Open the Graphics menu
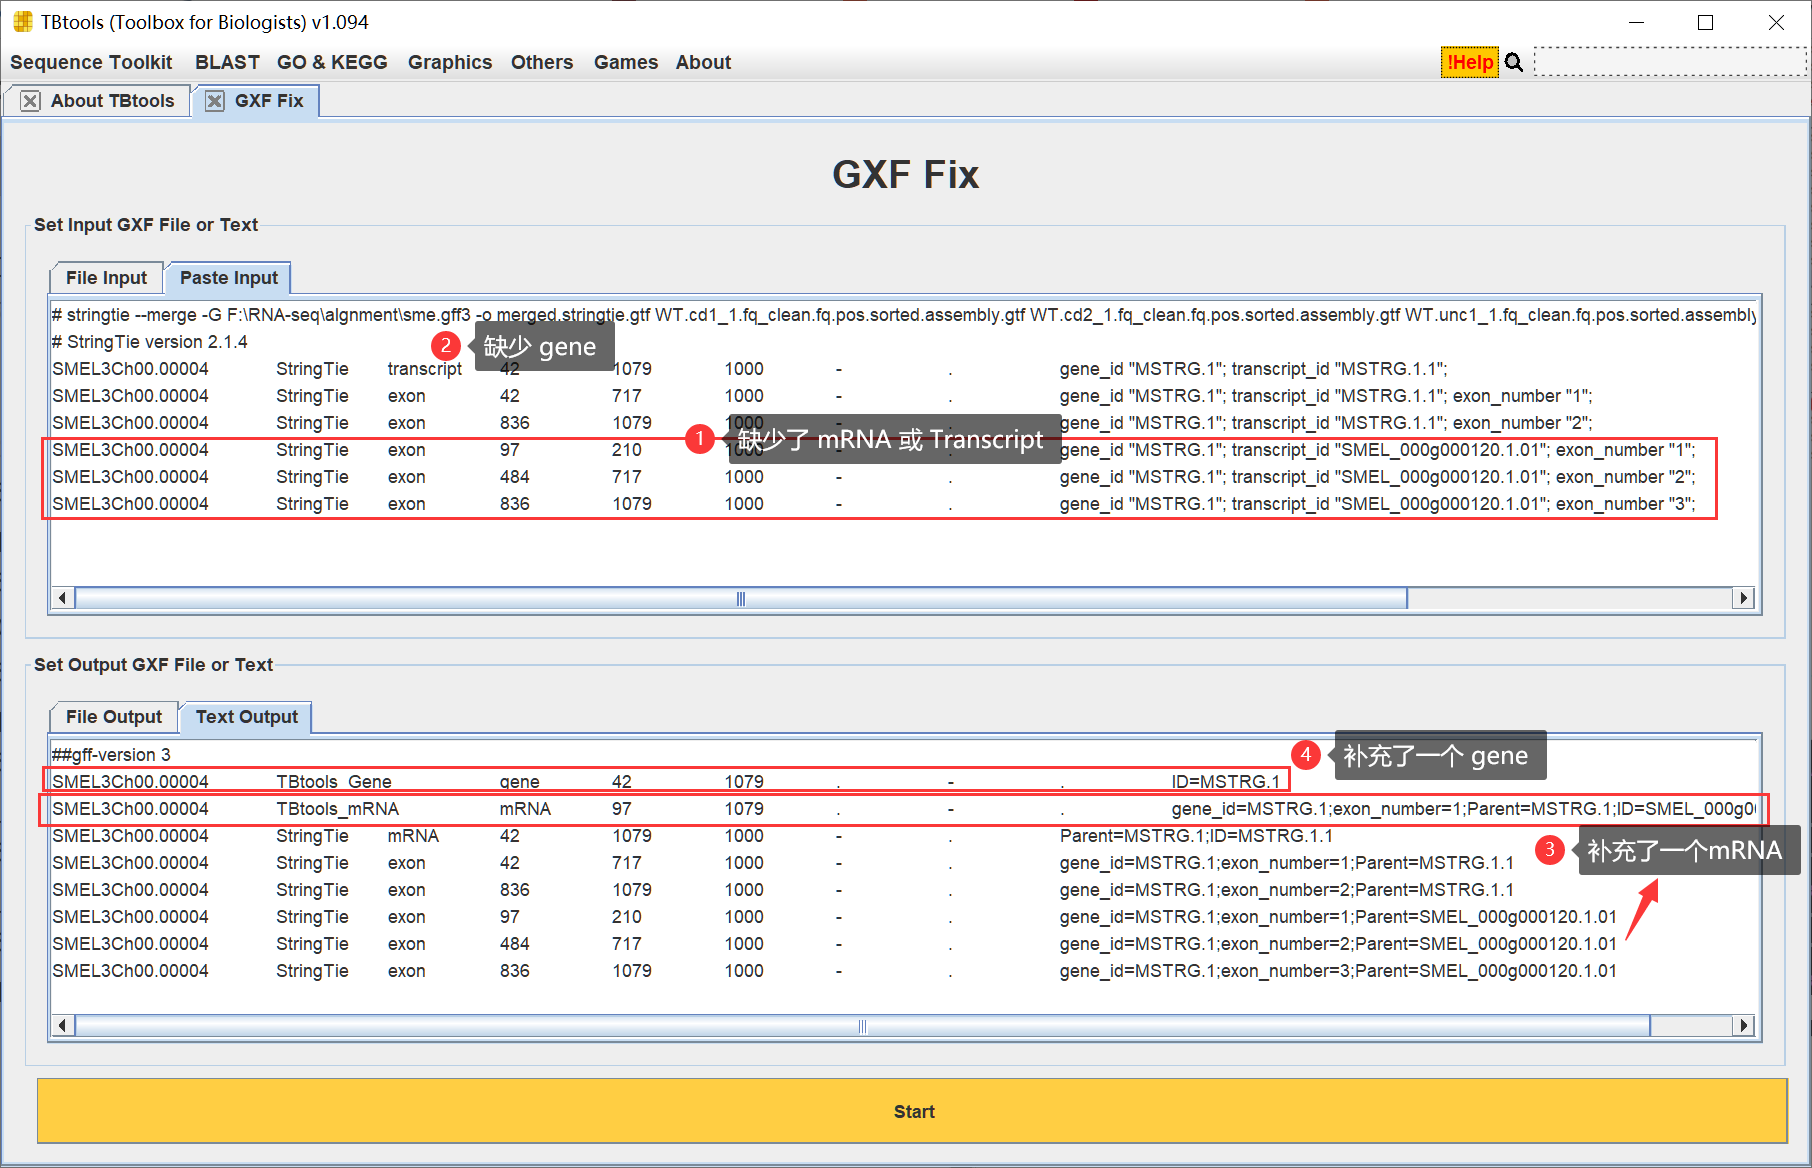Screen dimensions: 1812x1168 coord(450,61)
